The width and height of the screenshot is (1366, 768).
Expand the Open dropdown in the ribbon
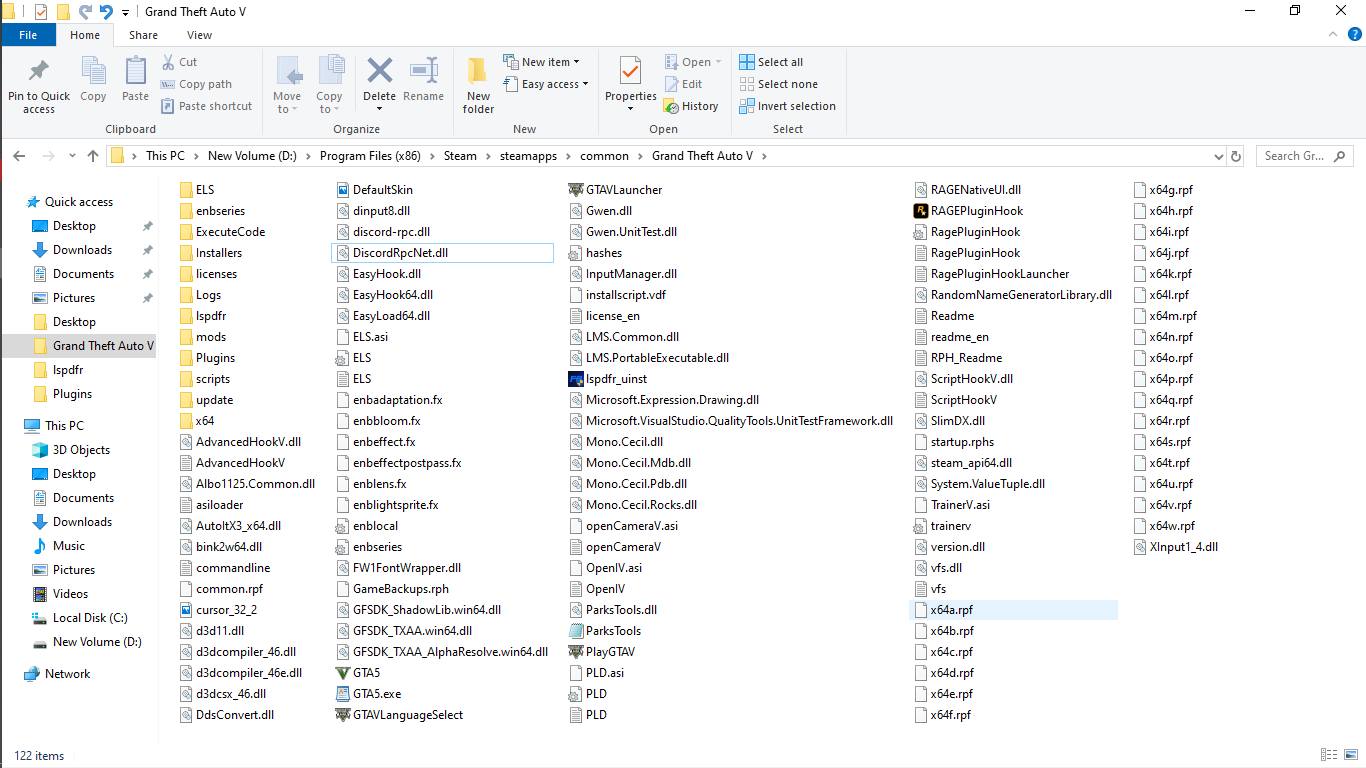(x=693, y=62)
